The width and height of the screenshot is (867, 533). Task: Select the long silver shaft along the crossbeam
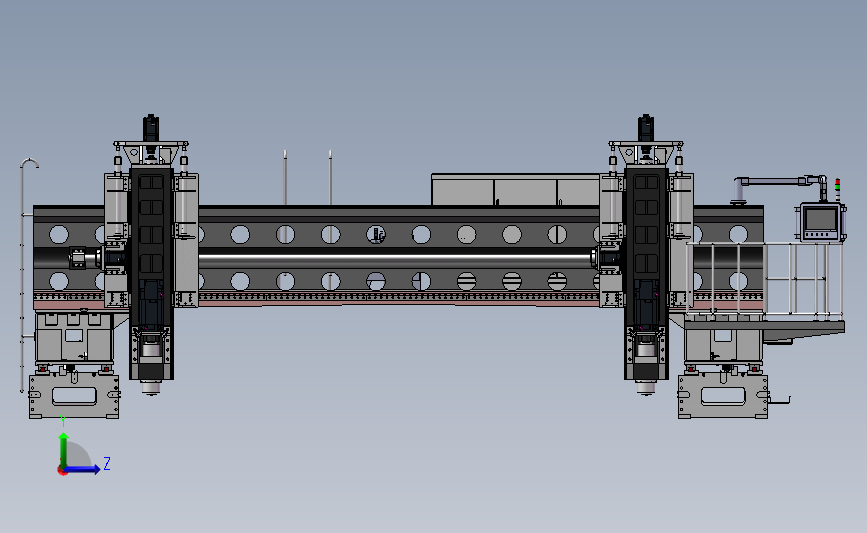pos(395,258)
